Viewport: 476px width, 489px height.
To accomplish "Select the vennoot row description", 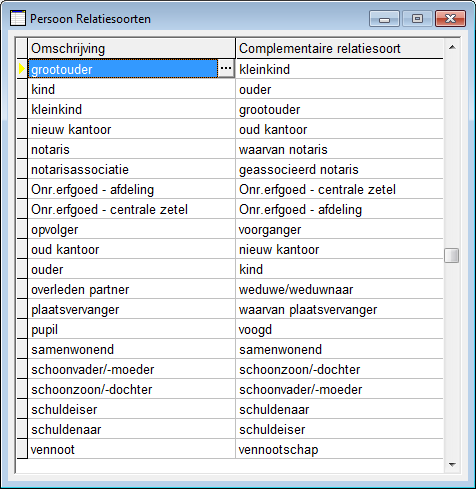I will click(x=132, y=449).
